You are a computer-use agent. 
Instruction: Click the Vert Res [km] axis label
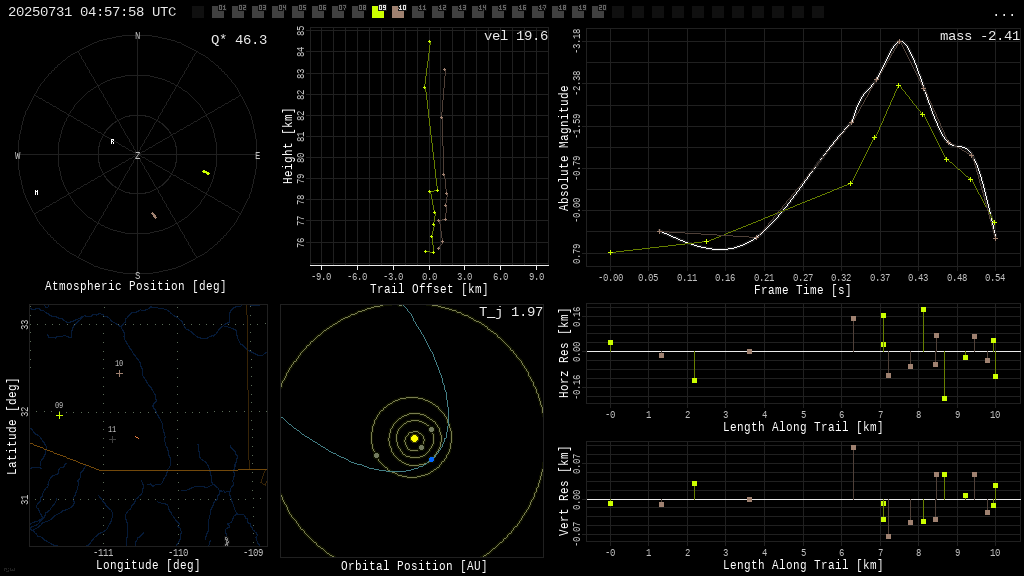(564, 492)
